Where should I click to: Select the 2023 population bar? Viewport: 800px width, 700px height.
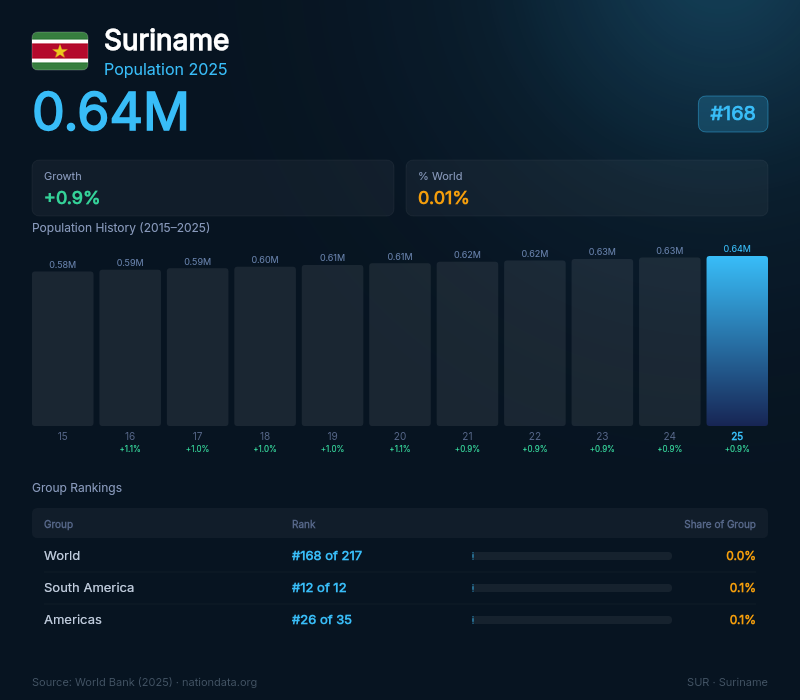[602, 342]
